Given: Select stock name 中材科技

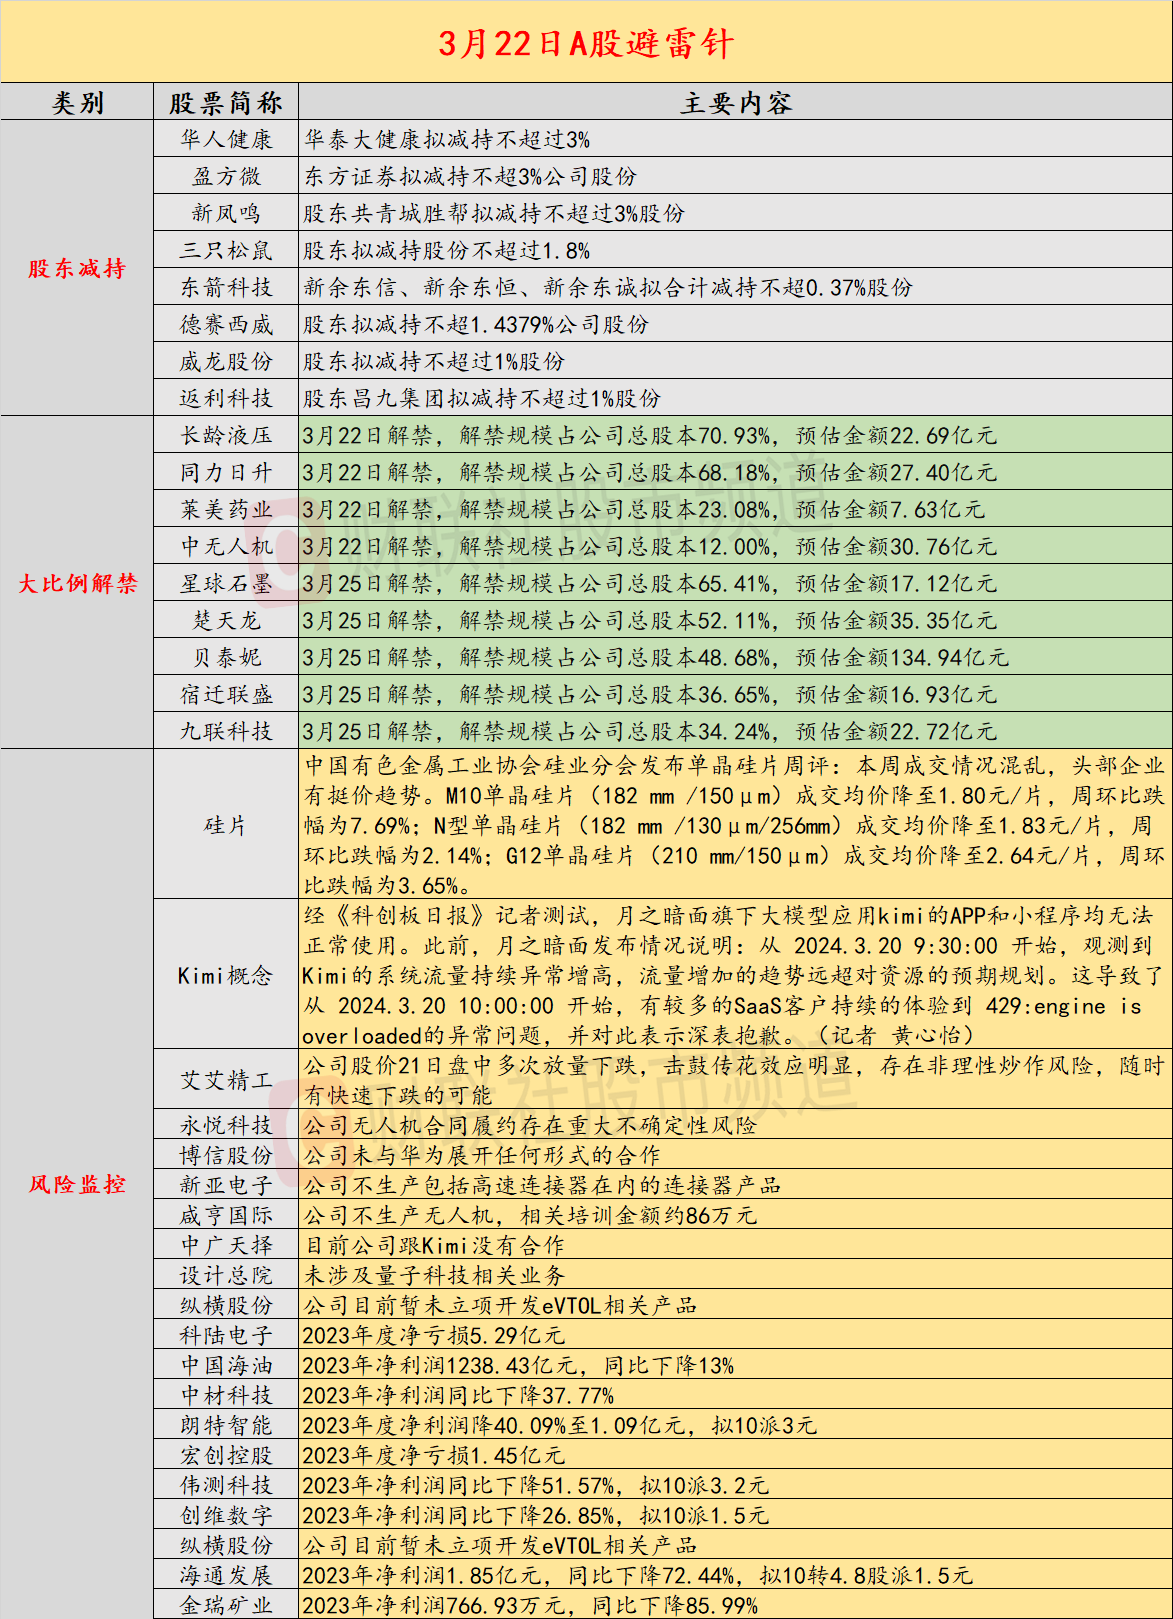Looking at the screenshot, I should [226, 1395].
